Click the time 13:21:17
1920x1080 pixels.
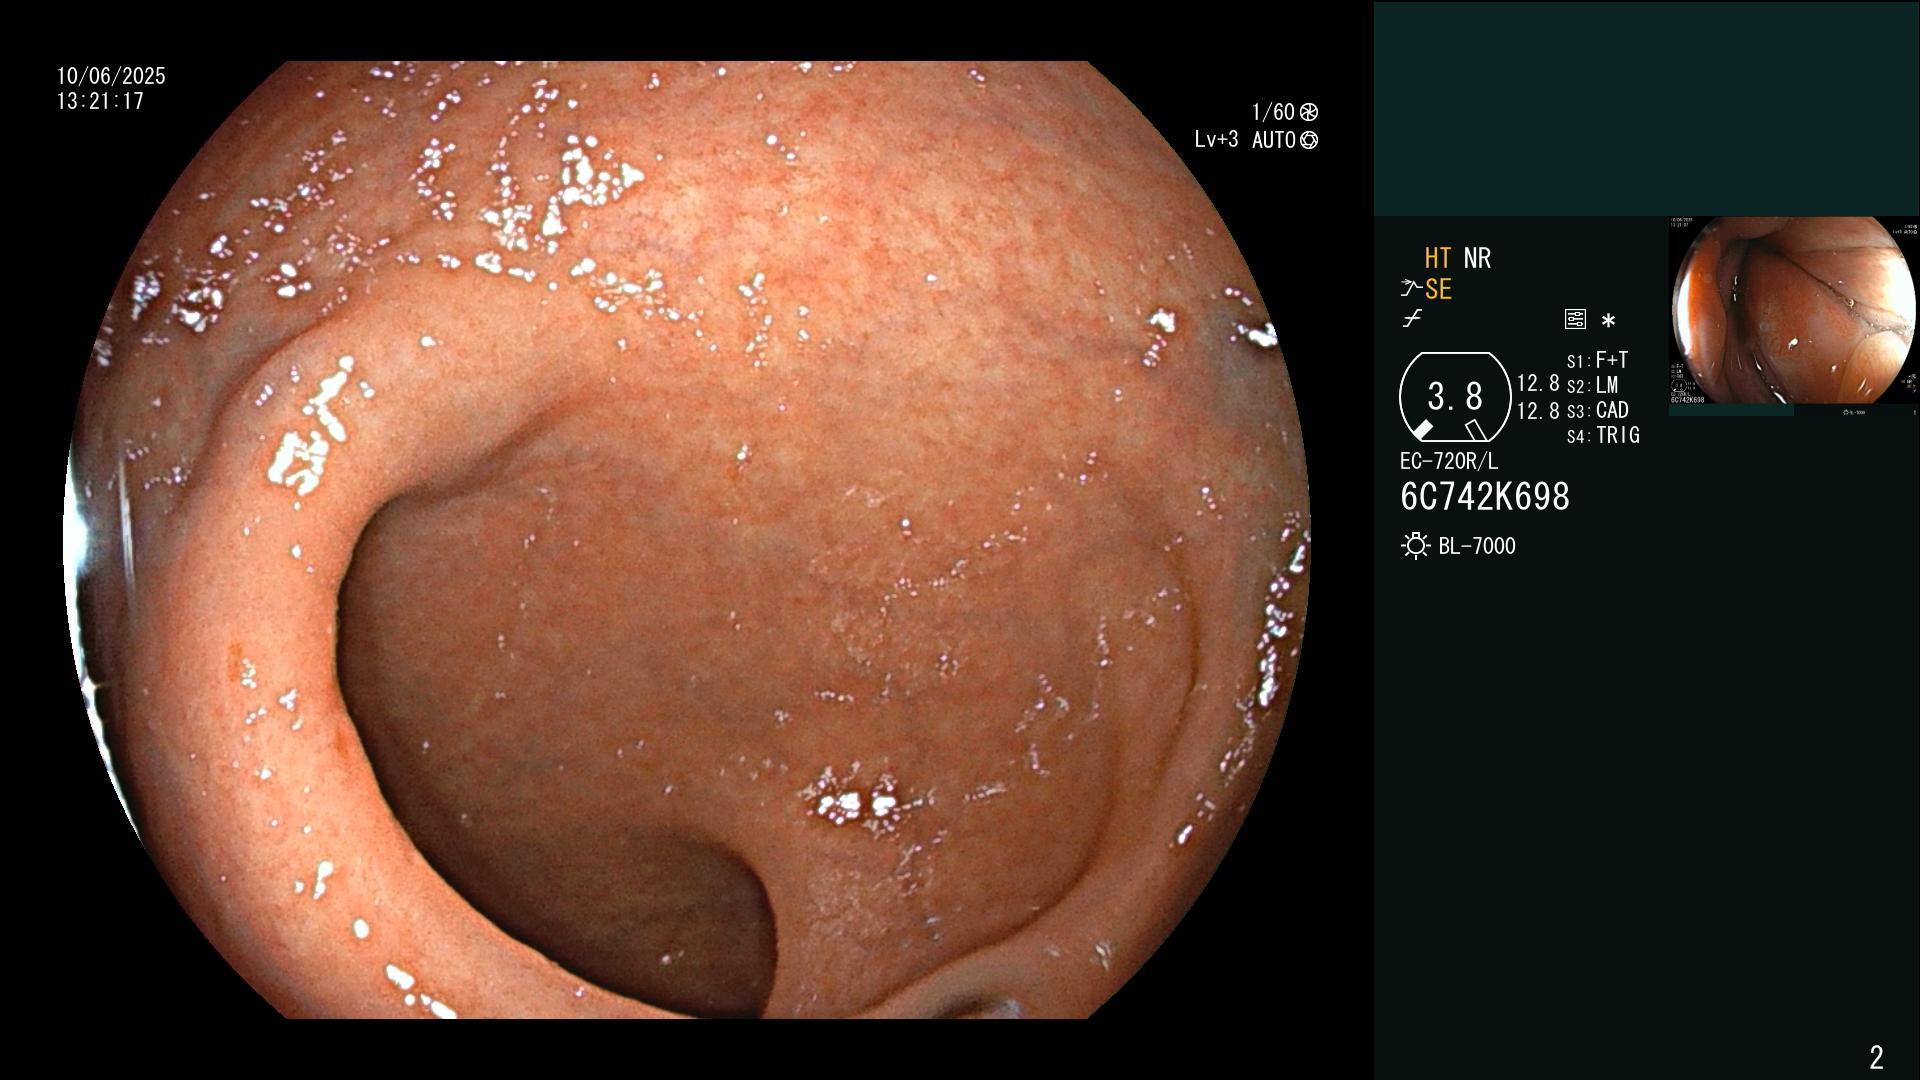click(100, 101)
